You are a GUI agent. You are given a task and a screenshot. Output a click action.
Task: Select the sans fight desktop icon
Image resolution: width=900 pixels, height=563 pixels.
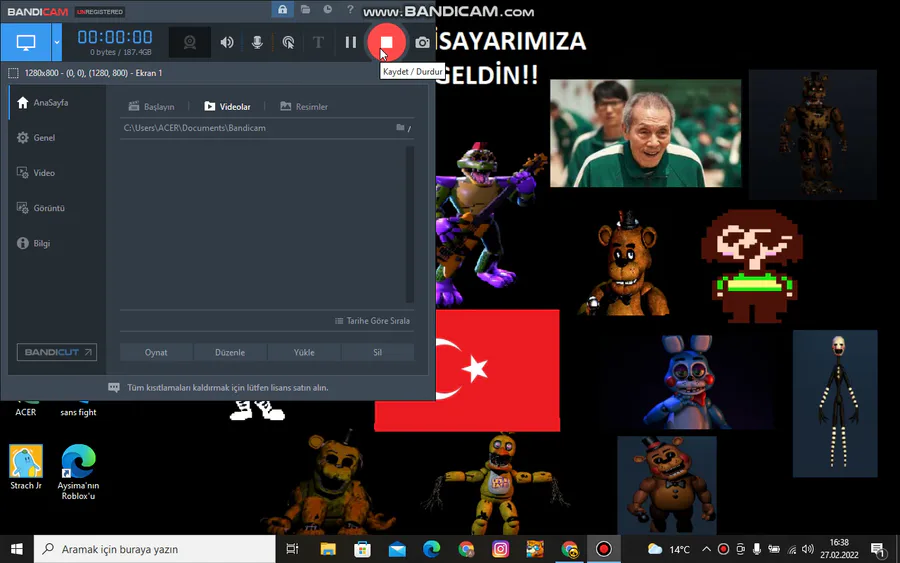coord(78,409)
